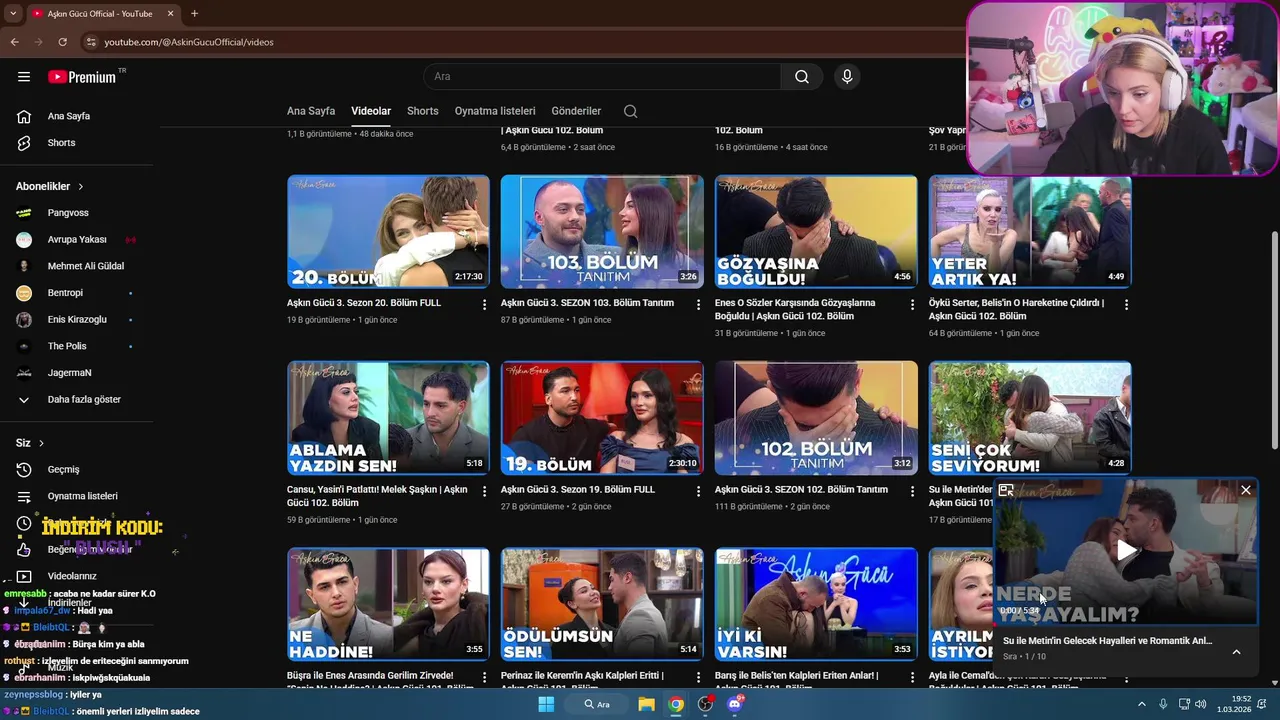Expand the miniplayer to full watch page
Image resolution: width=1280 pixels, height=720 pixels.
(x=1006, y=490)
